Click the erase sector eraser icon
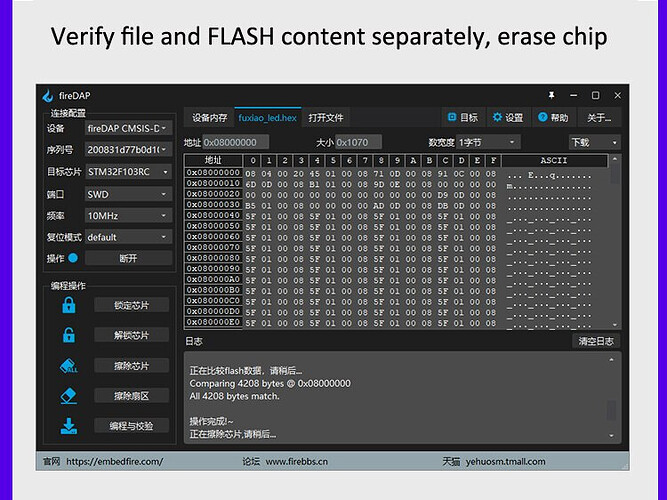 click(x=68, y=396)
